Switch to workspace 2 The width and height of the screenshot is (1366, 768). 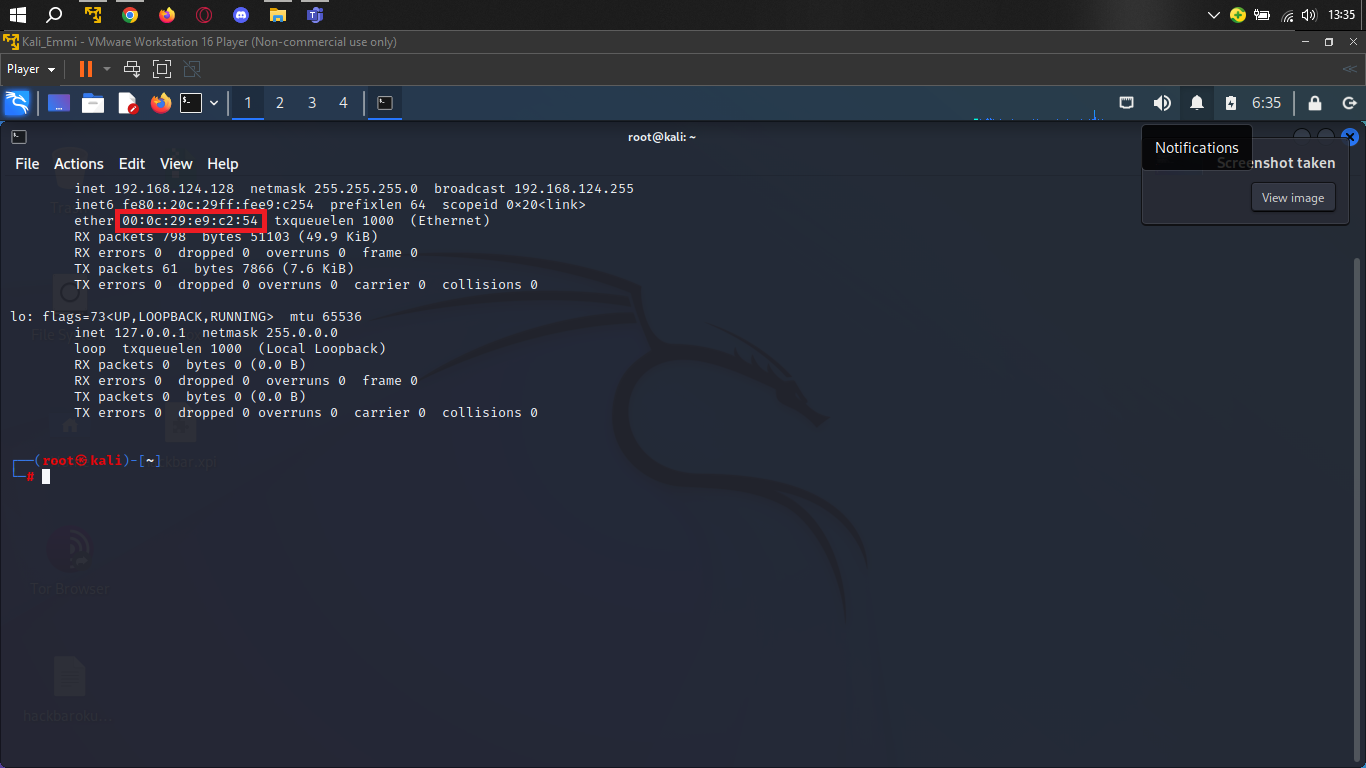280,103
